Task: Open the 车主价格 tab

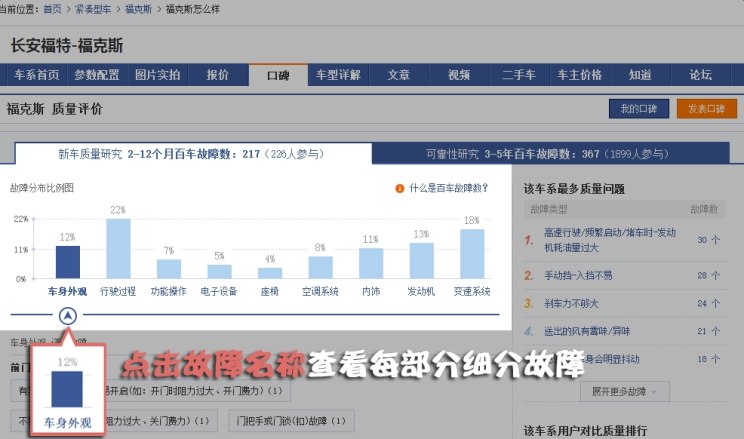Action: [580, 75]
